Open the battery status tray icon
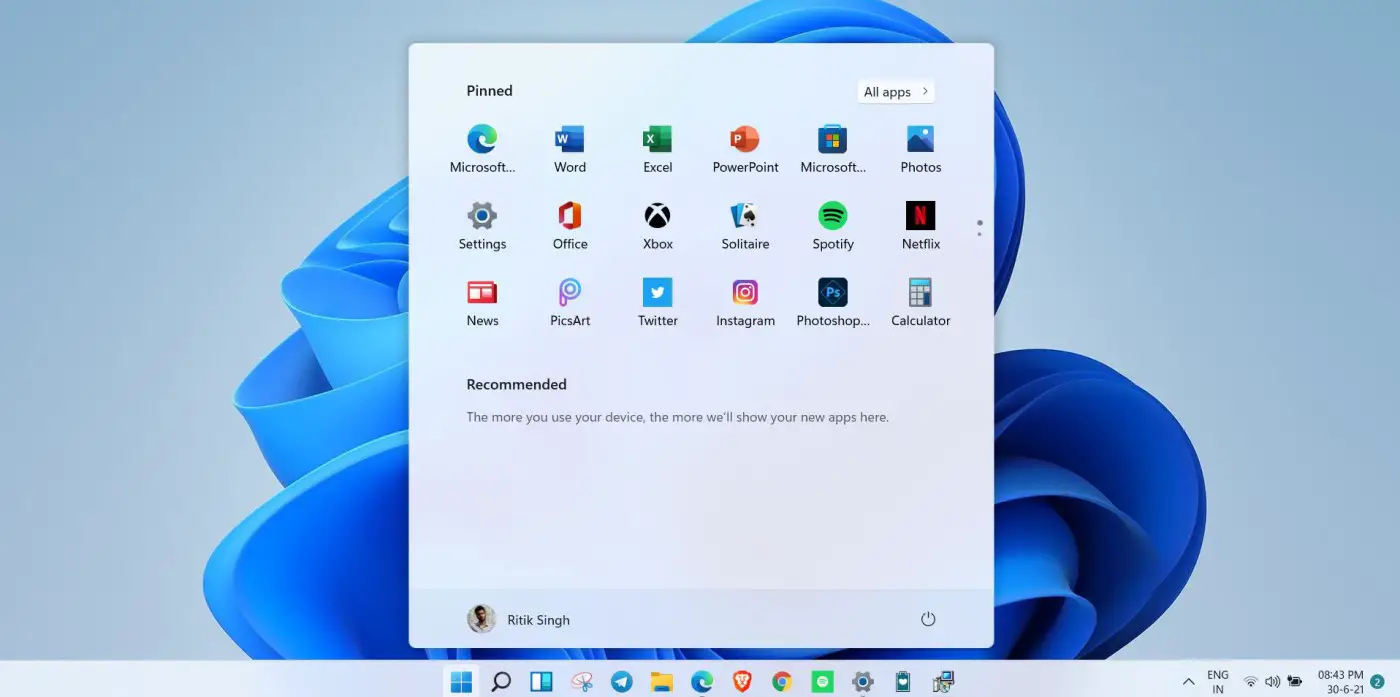The height and width of the screenshot is (697, 1400). 1294,682
